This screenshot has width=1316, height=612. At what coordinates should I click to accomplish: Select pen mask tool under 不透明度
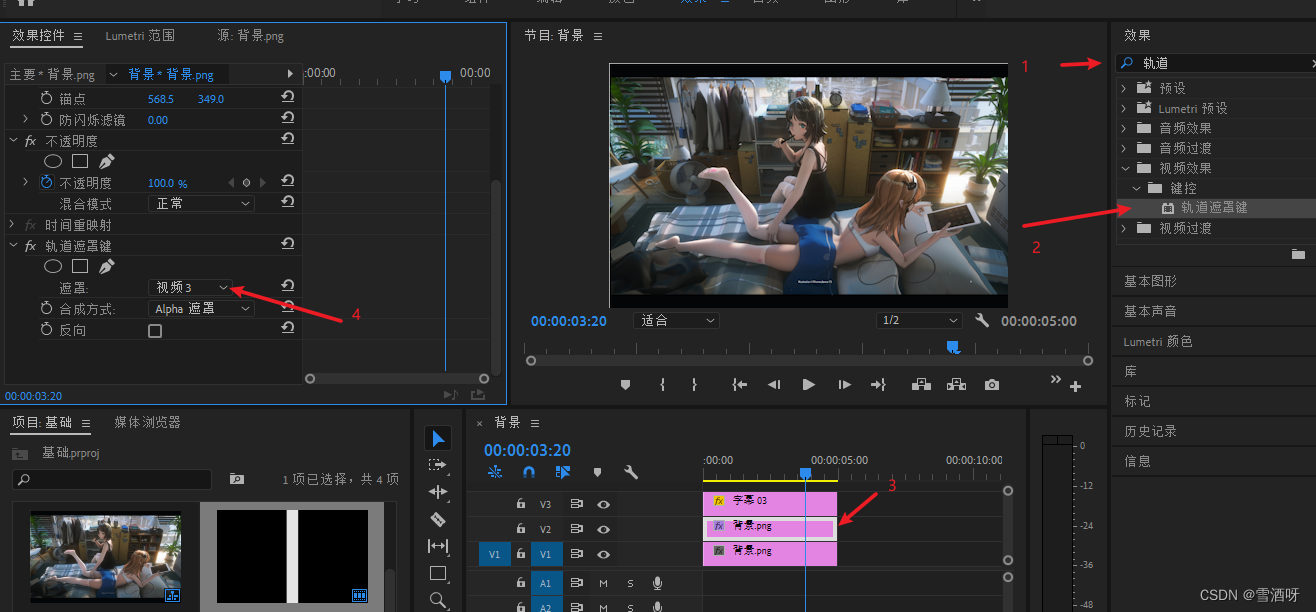click(x=106, y=161)
